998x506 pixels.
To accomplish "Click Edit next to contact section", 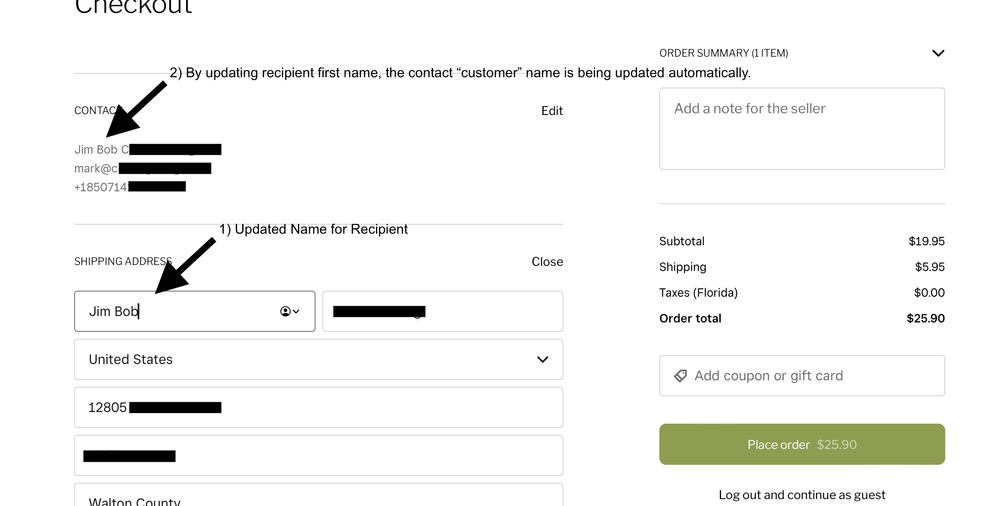I will [x=552, y=111].
